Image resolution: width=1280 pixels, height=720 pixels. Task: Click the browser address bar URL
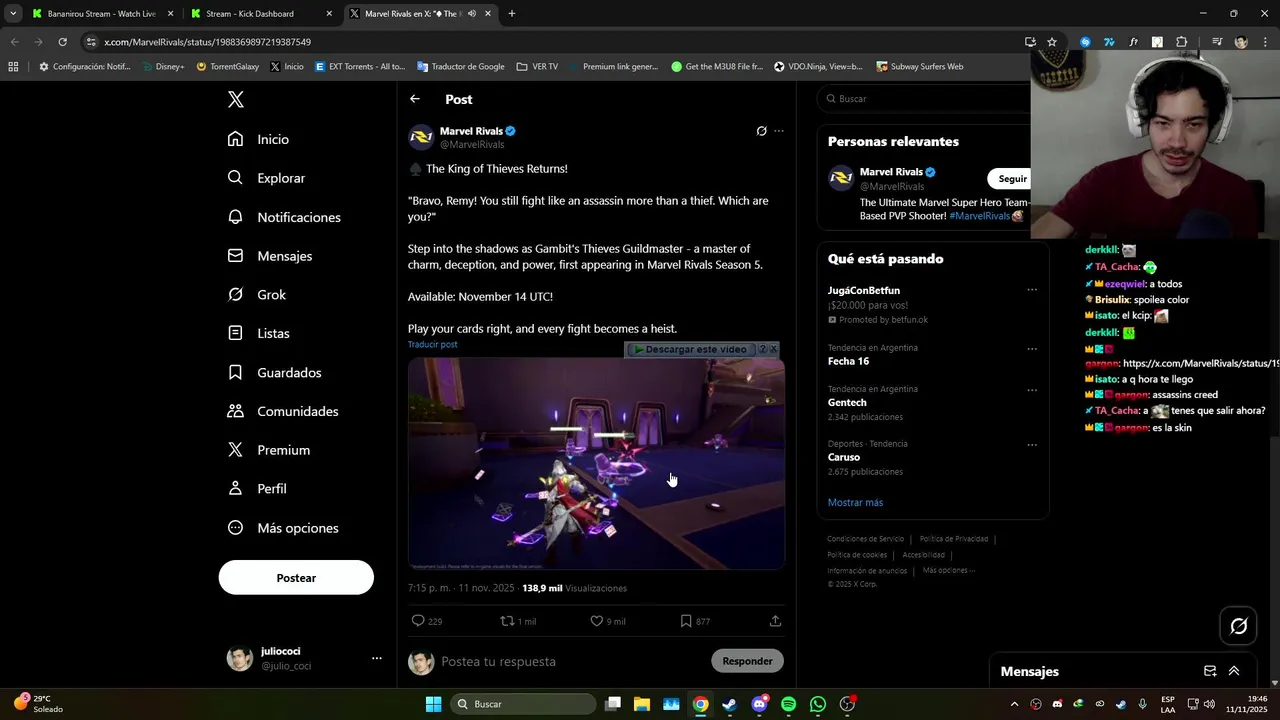tap(207, 42)
